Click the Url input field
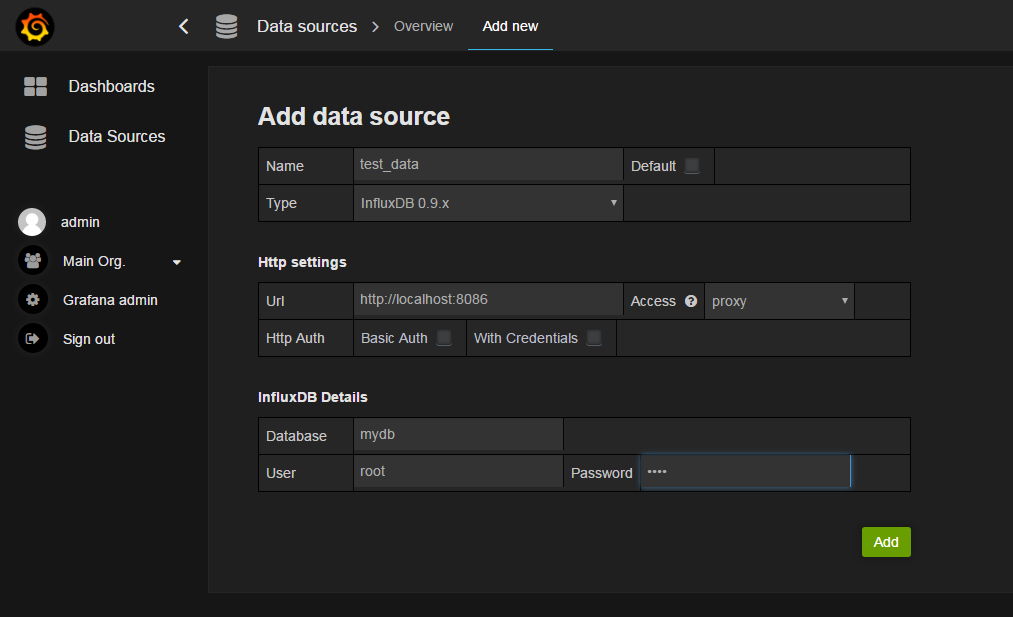 489,299
